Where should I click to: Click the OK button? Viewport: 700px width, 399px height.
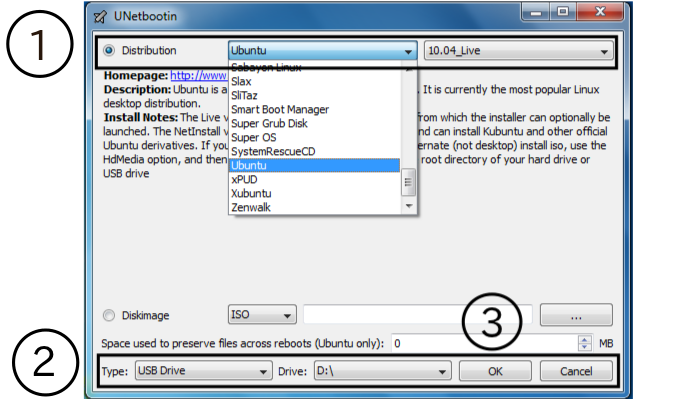pyautogui.click(x=495, y=371)
